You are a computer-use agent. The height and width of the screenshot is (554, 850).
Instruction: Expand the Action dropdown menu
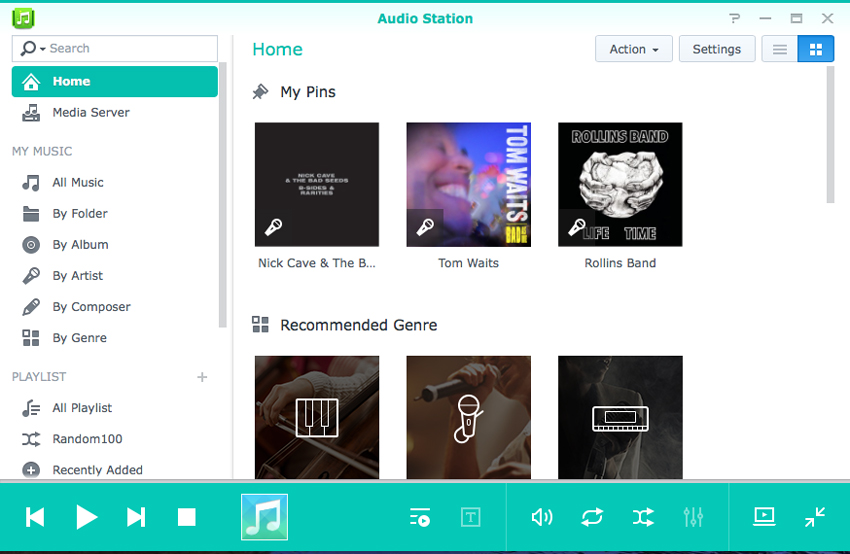pyautogui.click(x=634, y=49)
